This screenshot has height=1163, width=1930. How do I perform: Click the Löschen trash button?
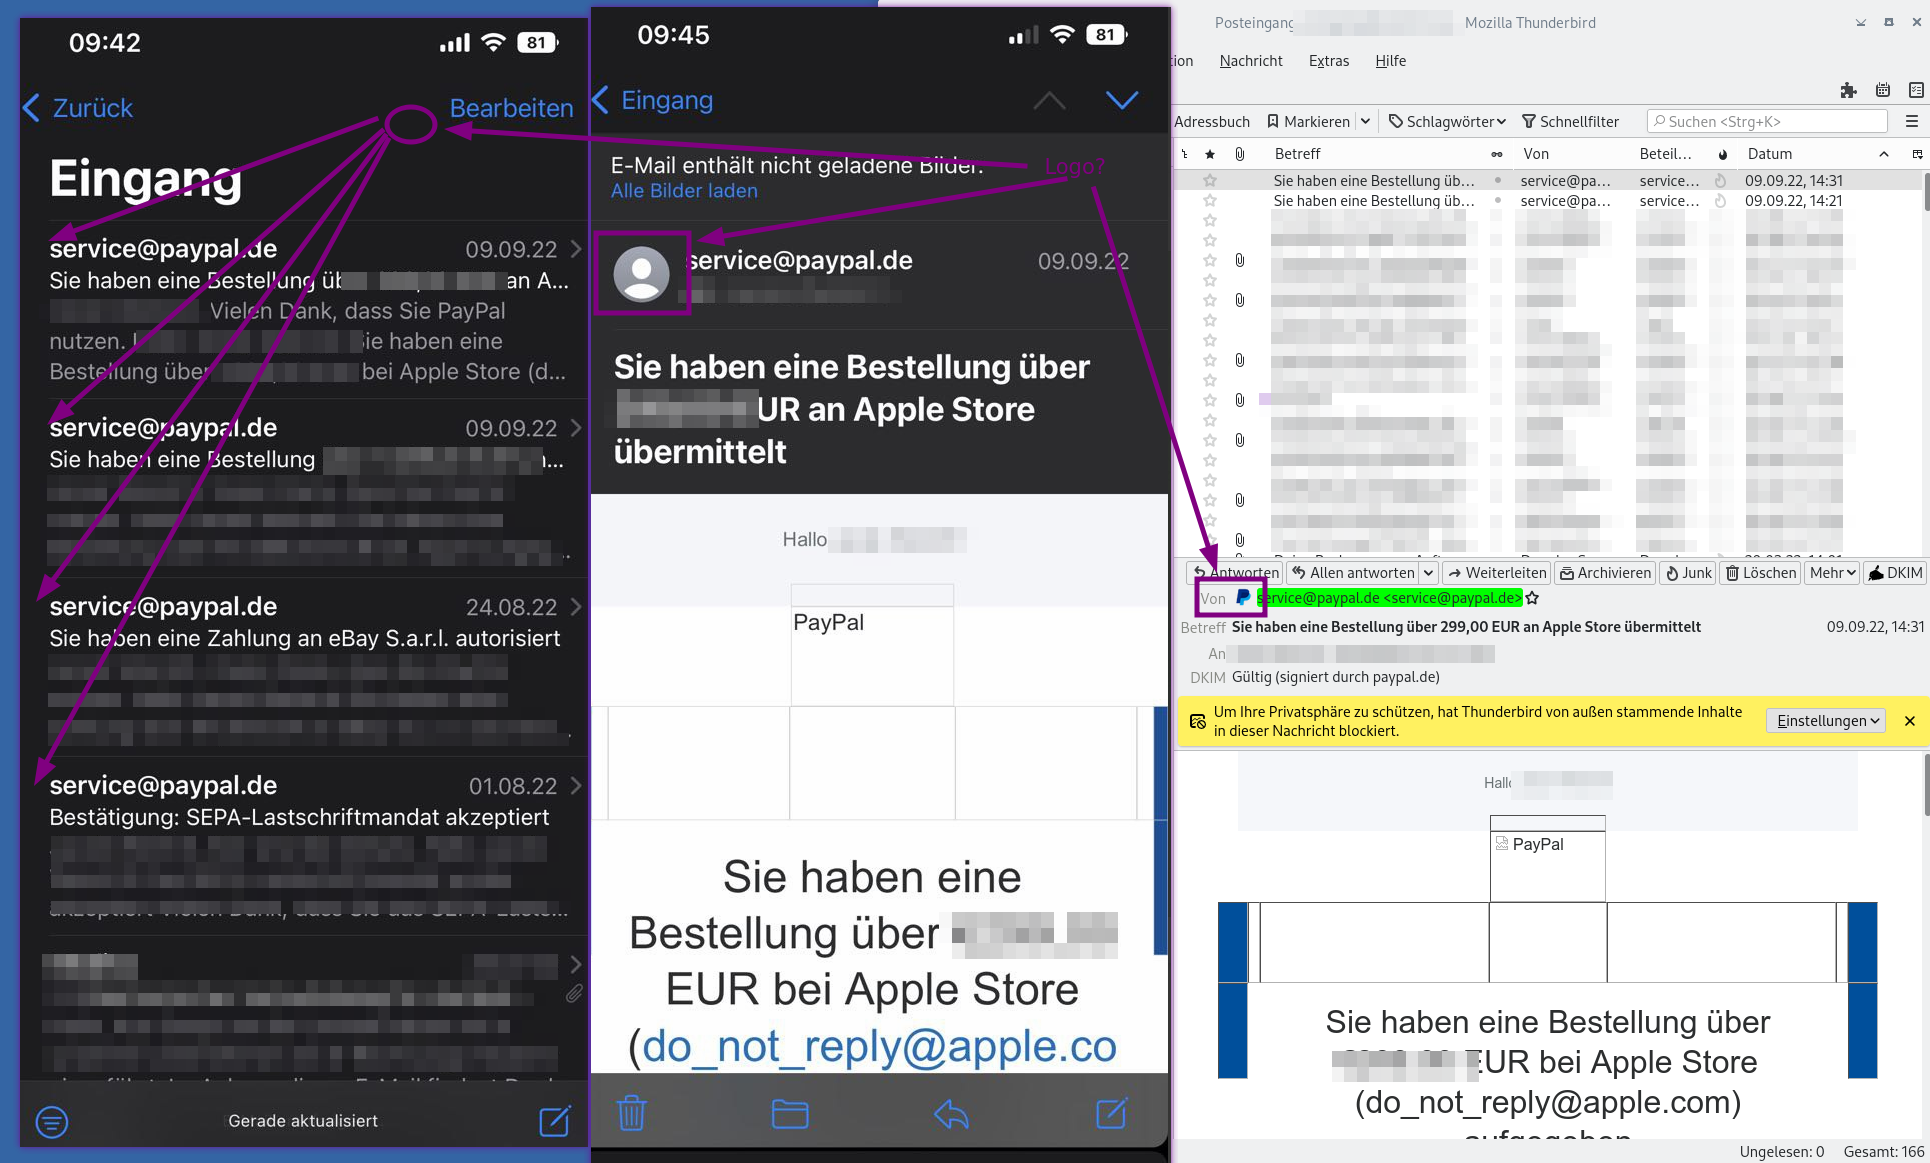[1761, 573]
